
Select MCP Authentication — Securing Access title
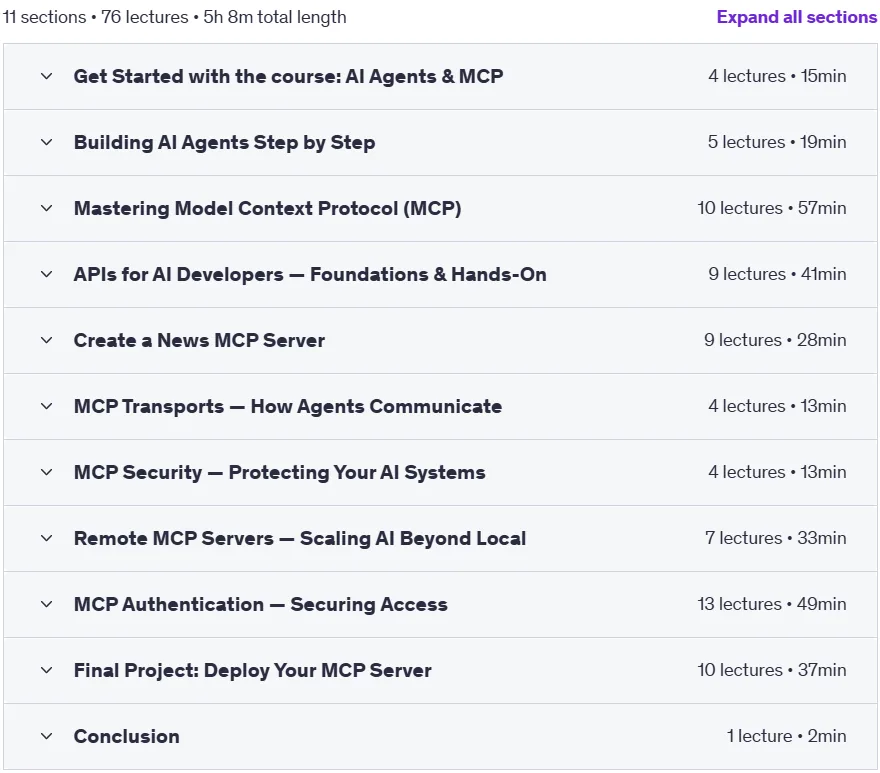260,604
